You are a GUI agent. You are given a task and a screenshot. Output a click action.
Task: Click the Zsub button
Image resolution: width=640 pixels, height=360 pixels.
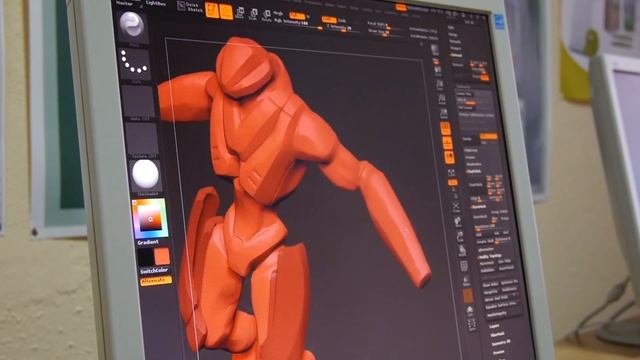click(342, 21)
